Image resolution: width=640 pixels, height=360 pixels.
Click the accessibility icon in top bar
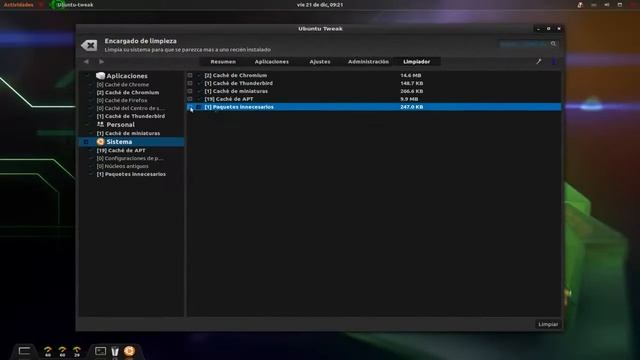click(580, 5)
